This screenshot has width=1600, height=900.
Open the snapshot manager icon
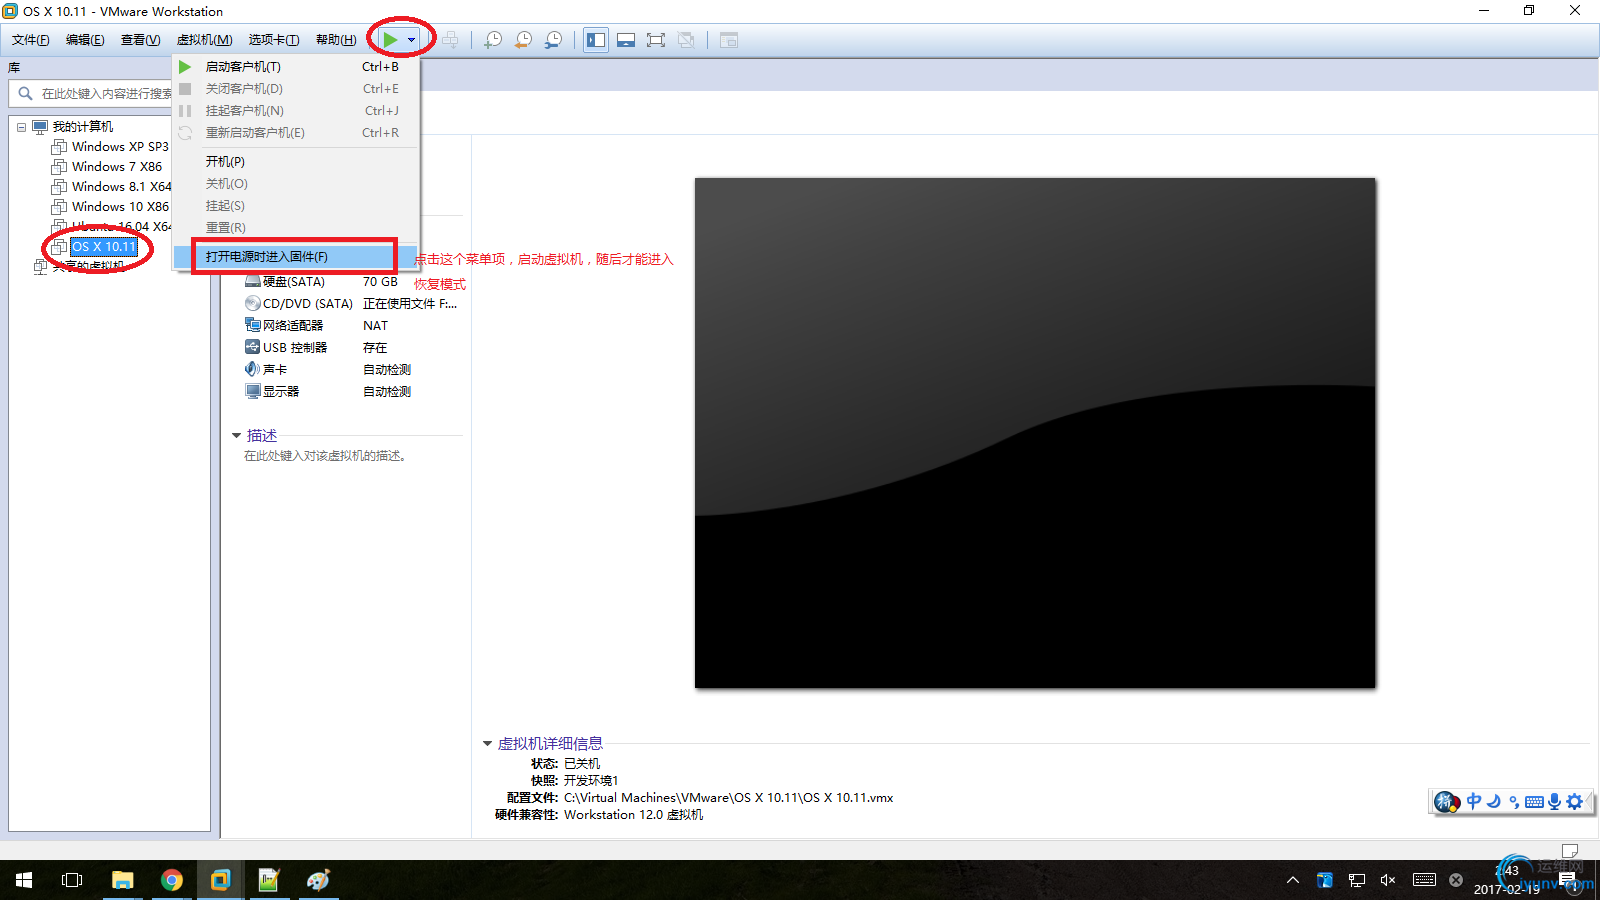tap(553, 40)
